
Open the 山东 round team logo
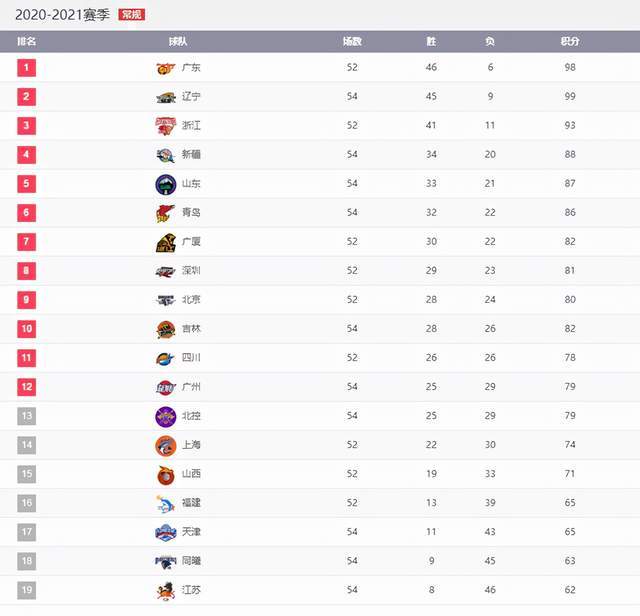[x=166, y=184]
